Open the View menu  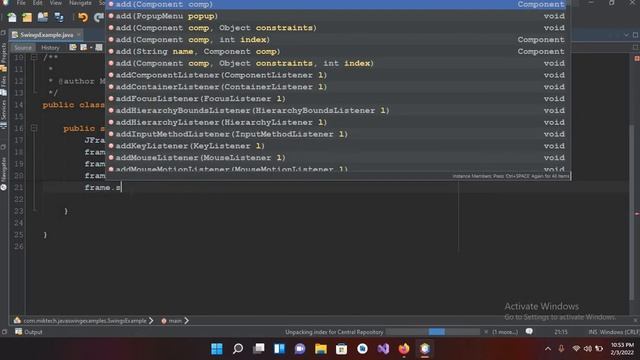click(56, 3)
